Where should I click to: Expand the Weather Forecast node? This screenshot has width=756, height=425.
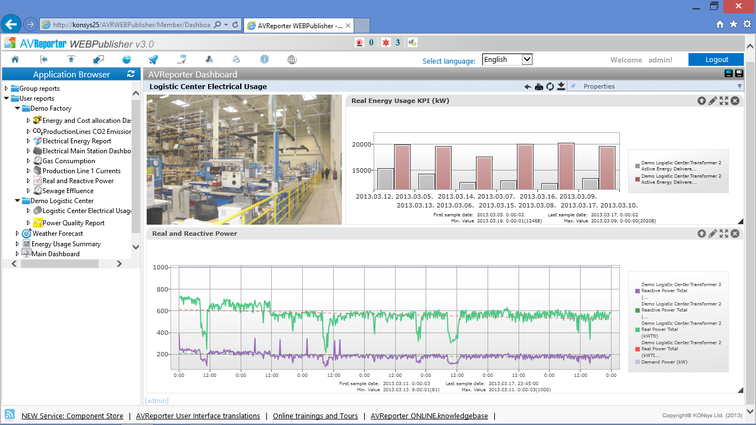point(17,233)
